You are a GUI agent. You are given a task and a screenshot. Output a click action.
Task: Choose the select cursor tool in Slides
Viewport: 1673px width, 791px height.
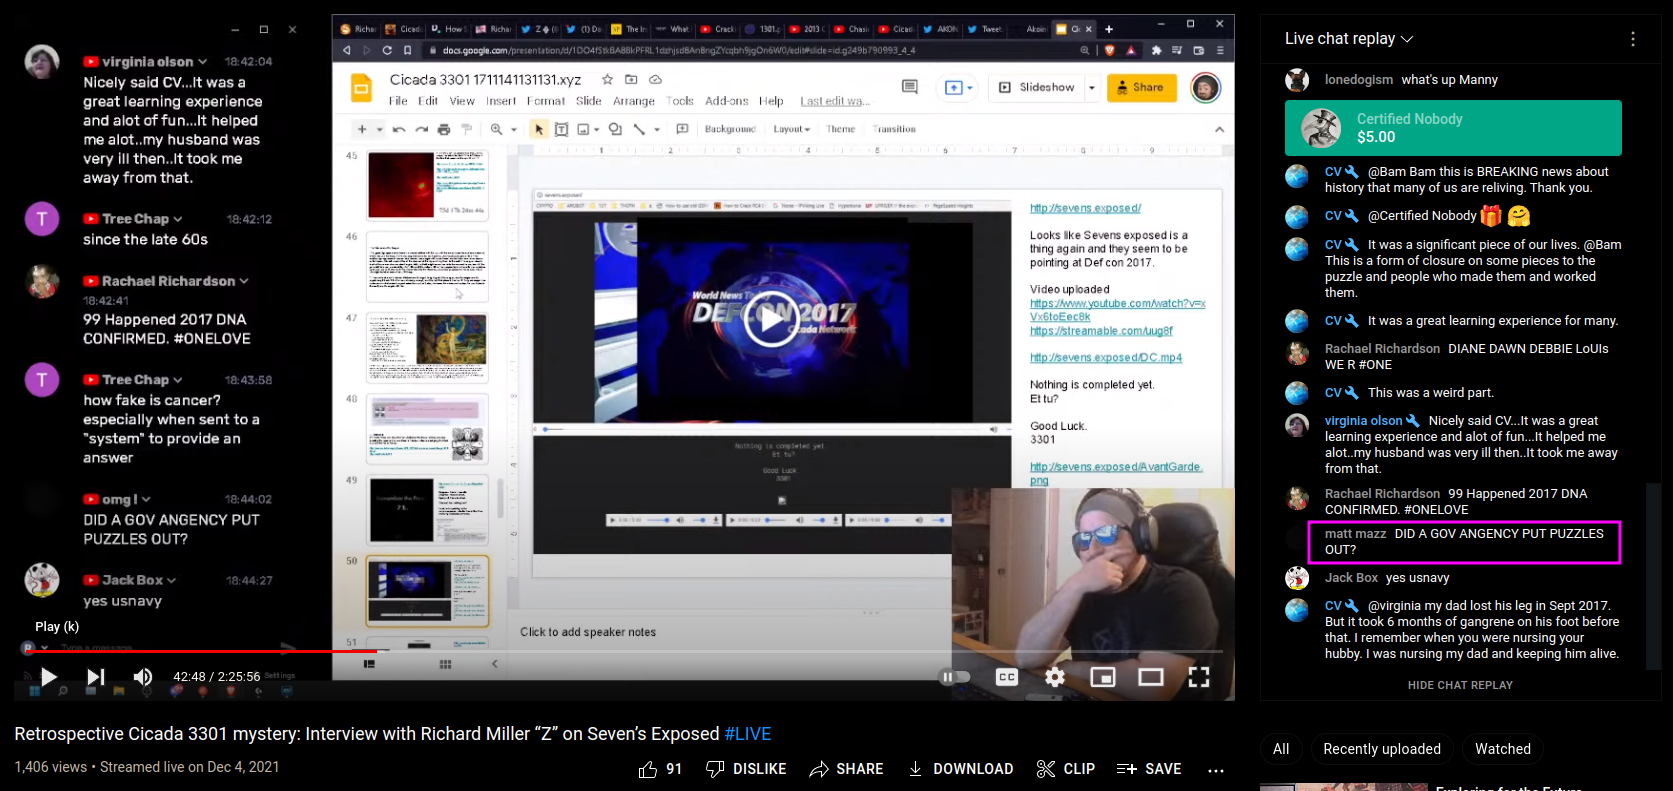coord(539,129)
